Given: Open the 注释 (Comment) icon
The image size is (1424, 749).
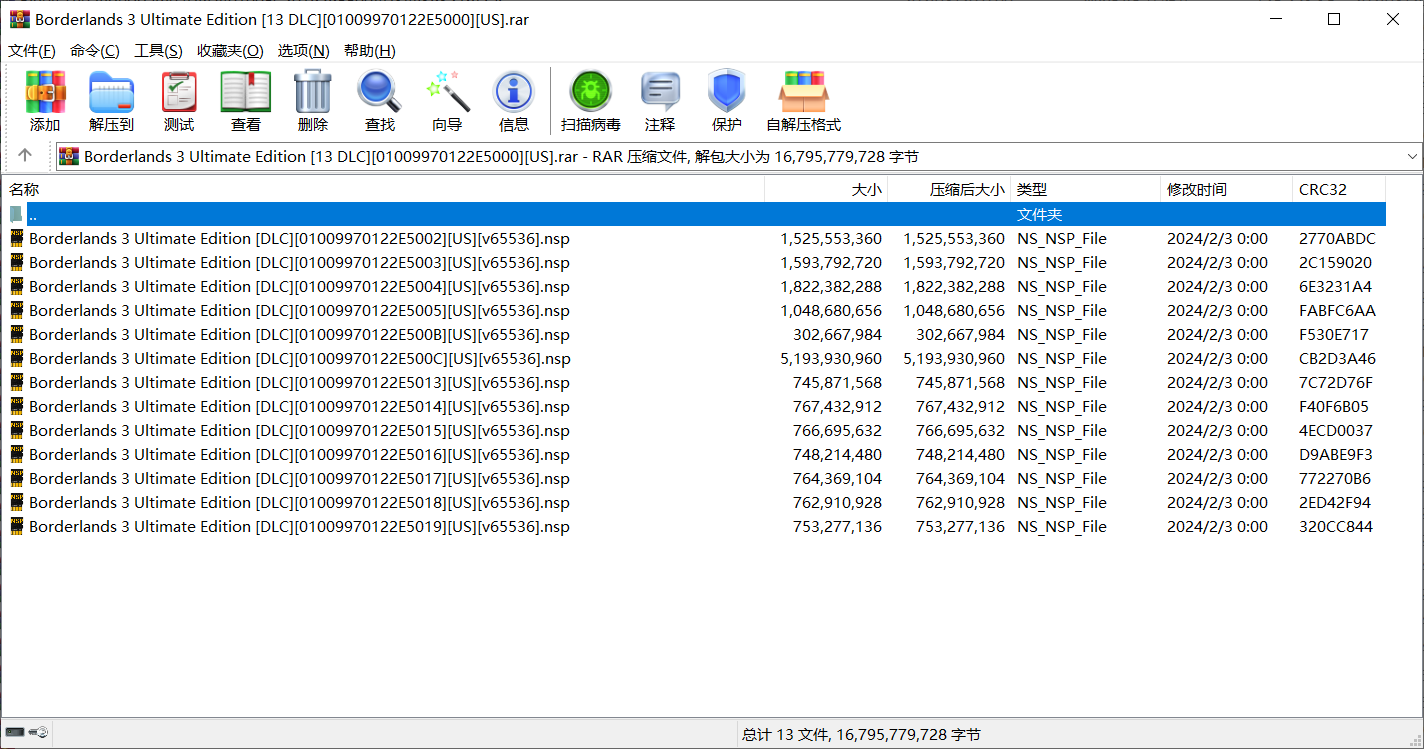Looking at the screenshot, I should [660, 92].
